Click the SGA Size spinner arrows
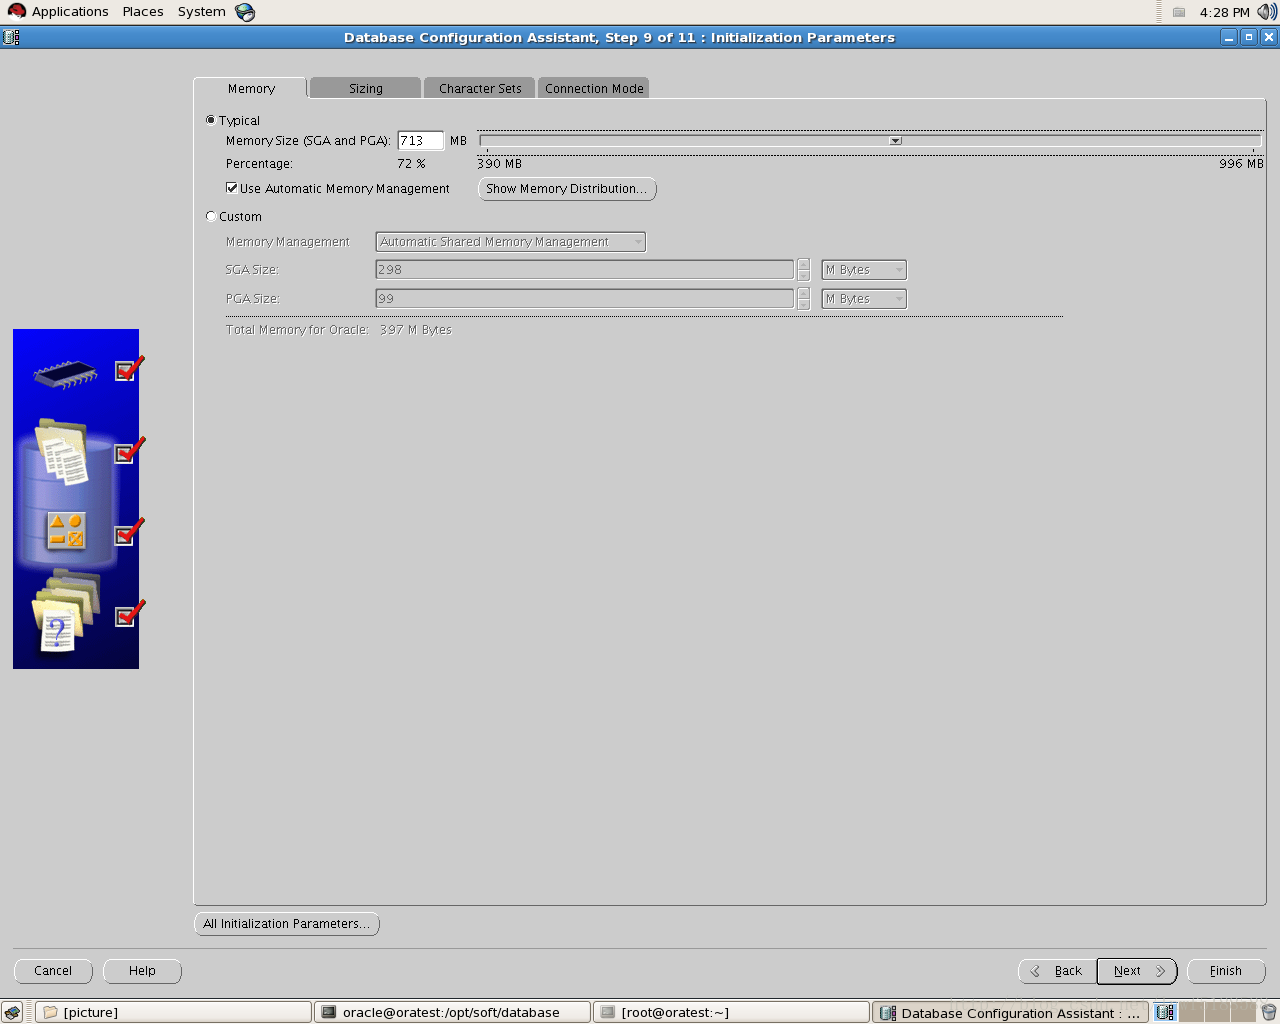Image resolution: width=1280 pixels, height=1024 pixels. (x=804, y=270)
